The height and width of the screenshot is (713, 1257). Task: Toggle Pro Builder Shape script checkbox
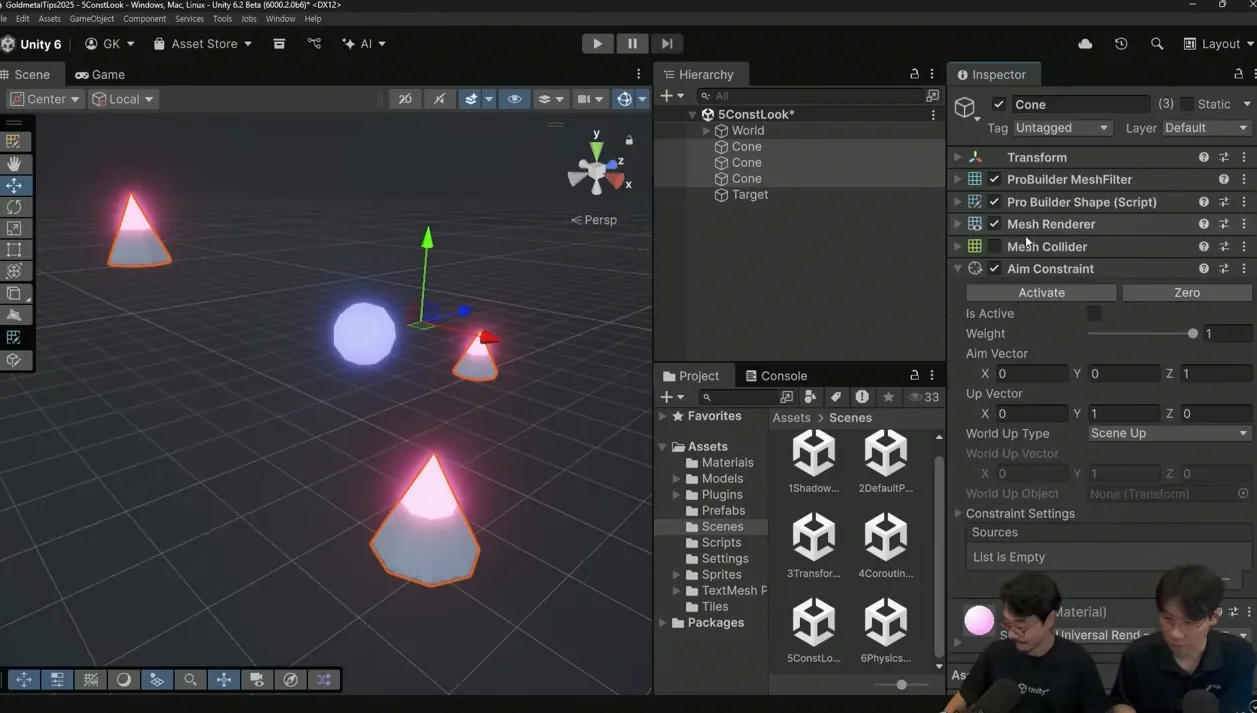(994, 202)
